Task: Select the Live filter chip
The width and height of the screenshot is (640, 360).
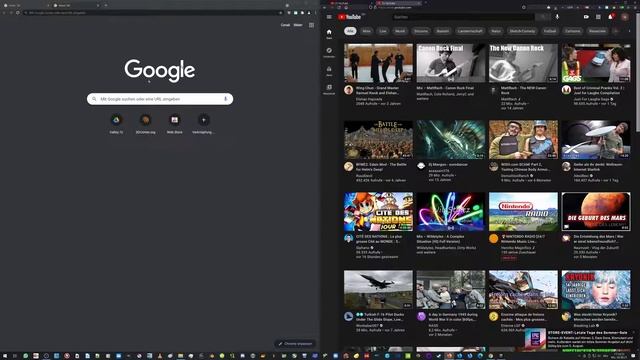Action: click(x=382, y=31)
